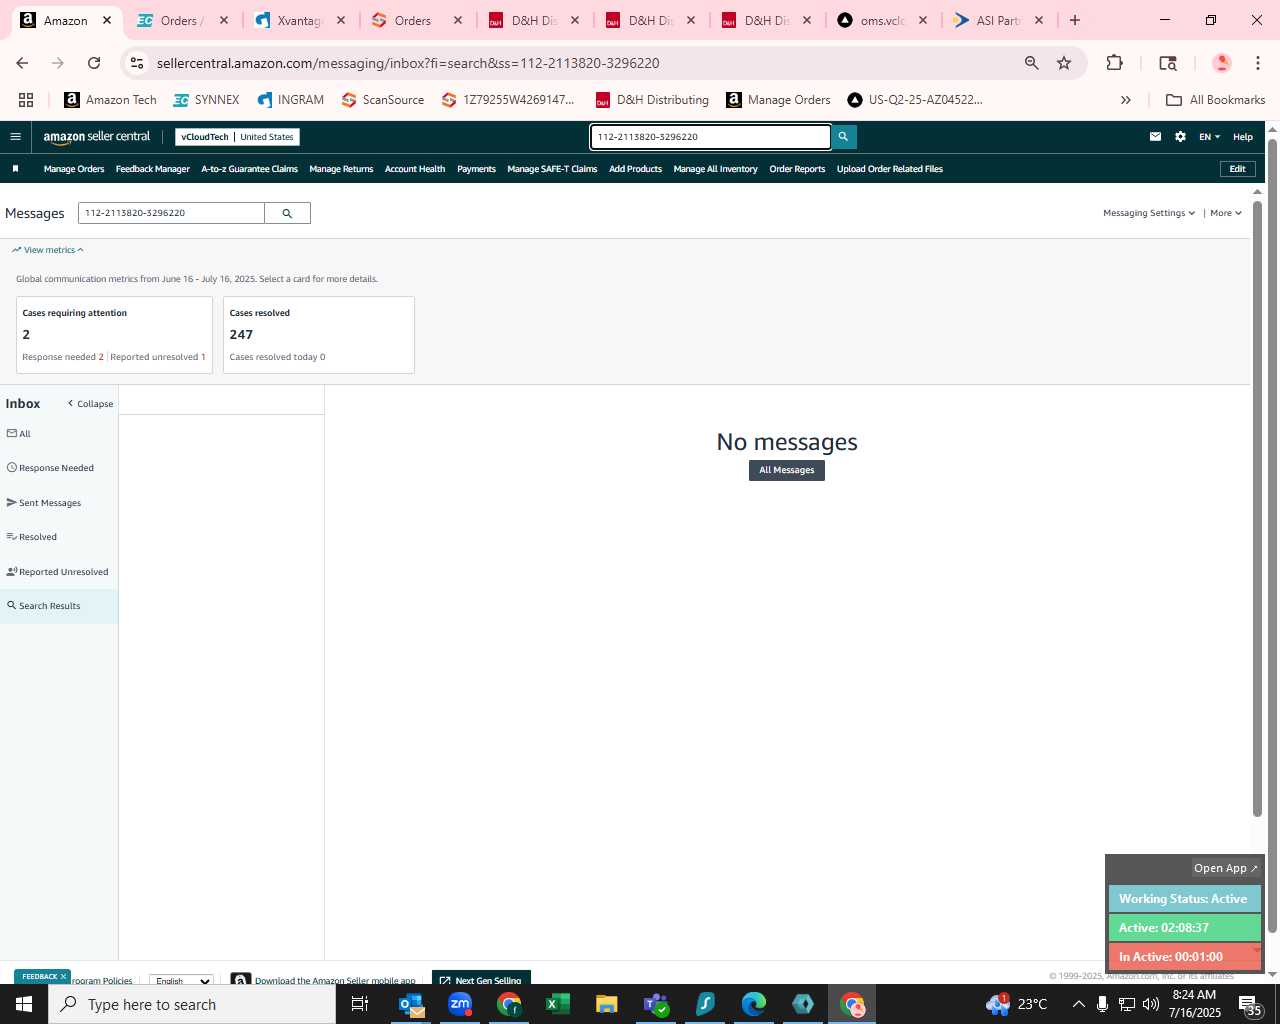Open the settings gear in header
The height and width of the screenshot is (1024, 1280).
[x=1180, y=137]
